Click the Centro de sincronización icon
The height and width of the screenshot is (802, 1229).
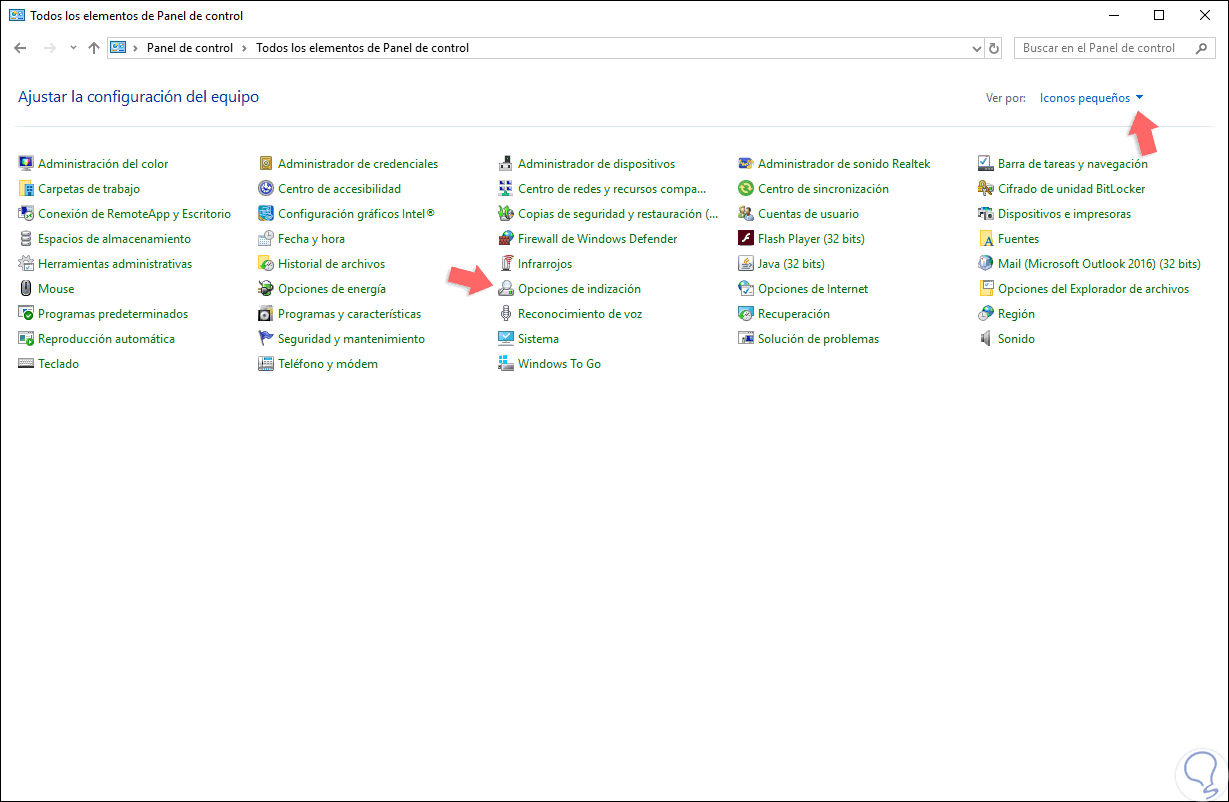tap(746, 189)
